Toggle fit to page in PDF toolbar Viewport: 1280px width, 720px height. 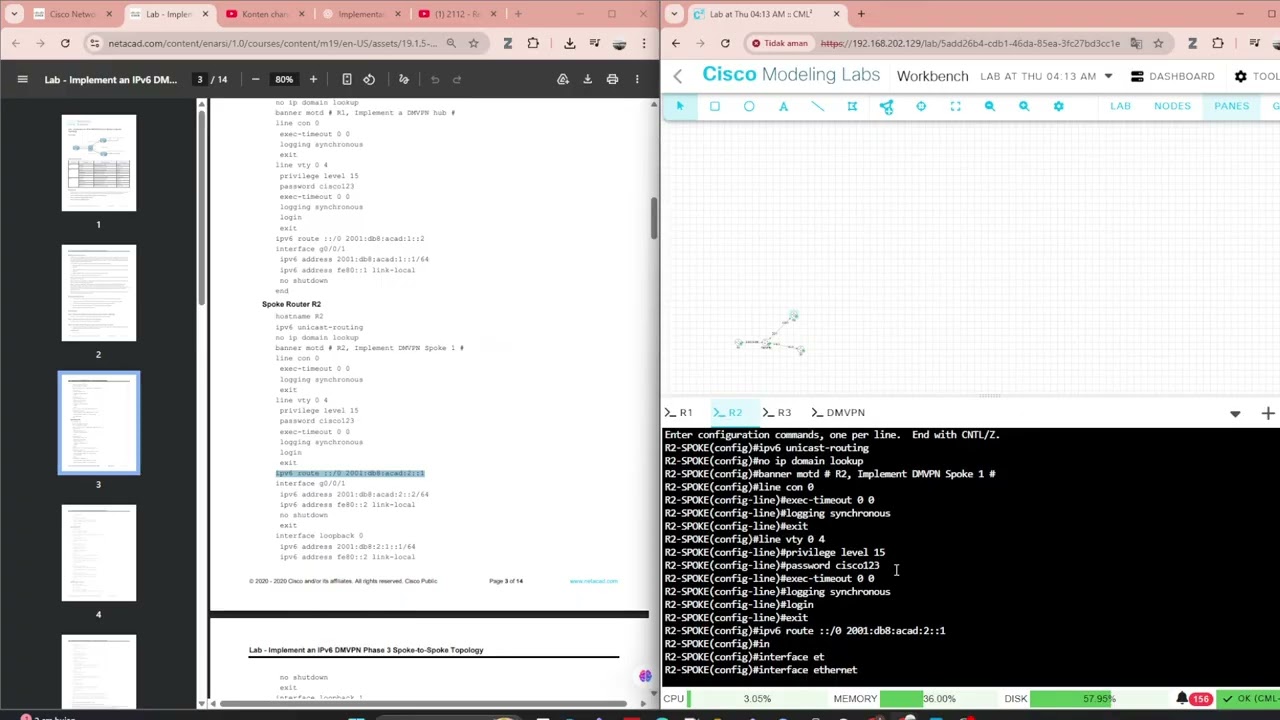coord(347,79)
